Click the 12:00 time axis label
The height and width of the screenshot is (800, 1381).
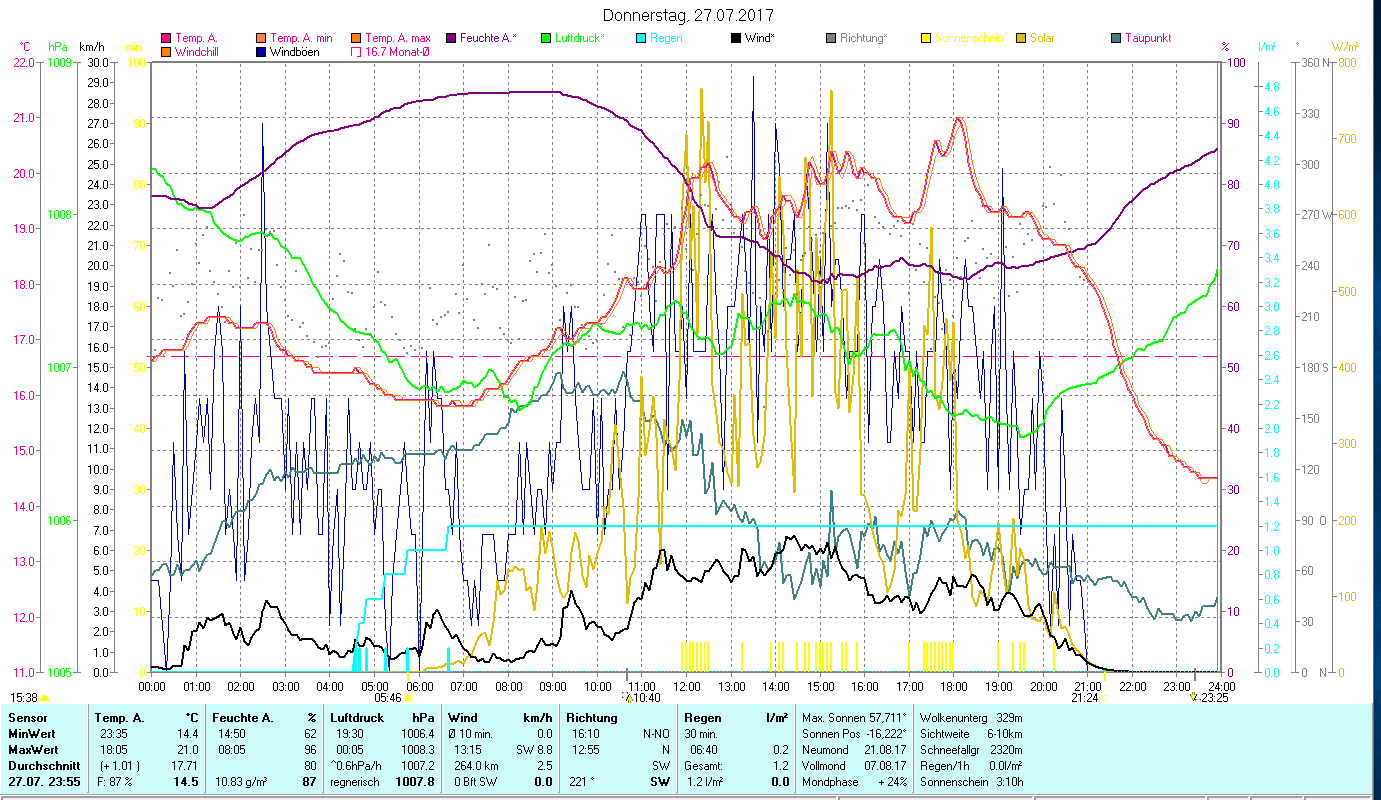click(x=687, y=687)
